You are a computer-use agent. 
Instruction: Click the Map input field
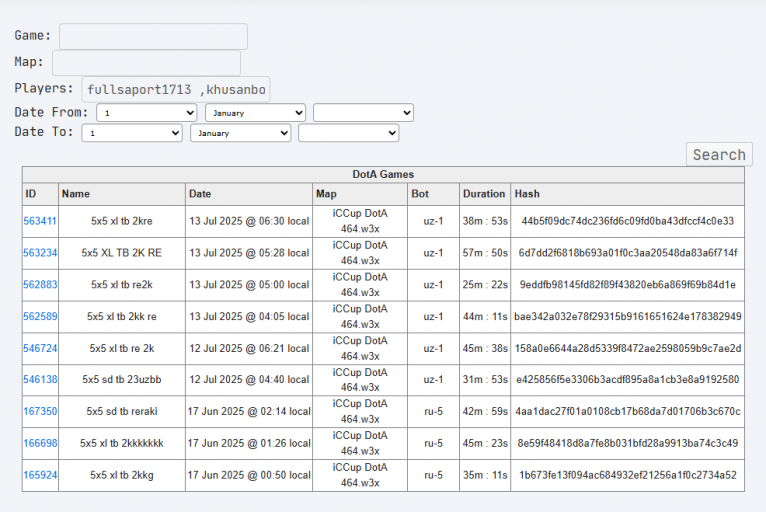pos(147,63)
